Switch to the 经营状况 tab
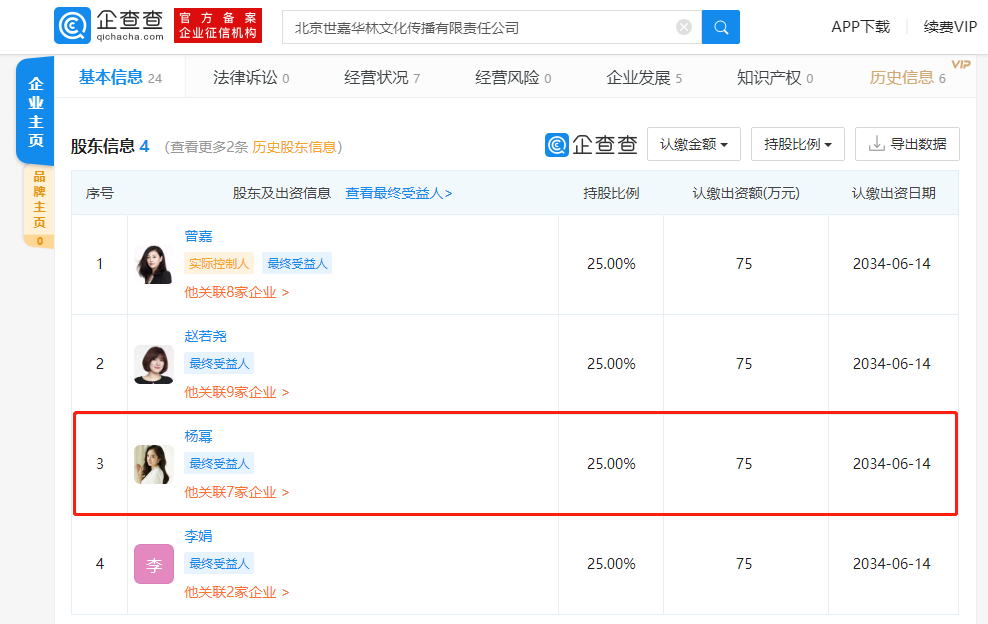Image resolution: width=988 pixels, height=624 pixels. pos(382,78)
